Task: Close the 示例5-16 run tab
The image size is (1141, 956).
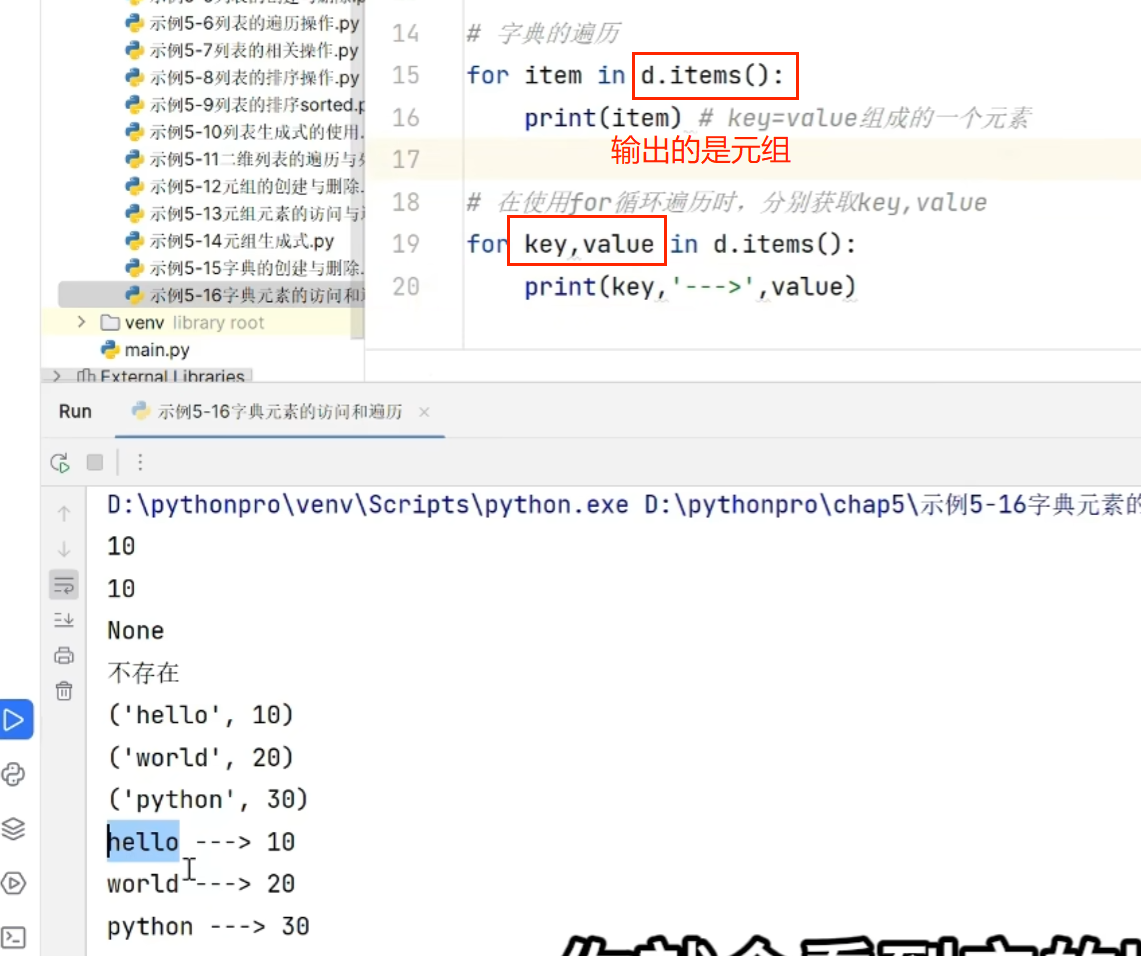Action: (x=424, y=413)
